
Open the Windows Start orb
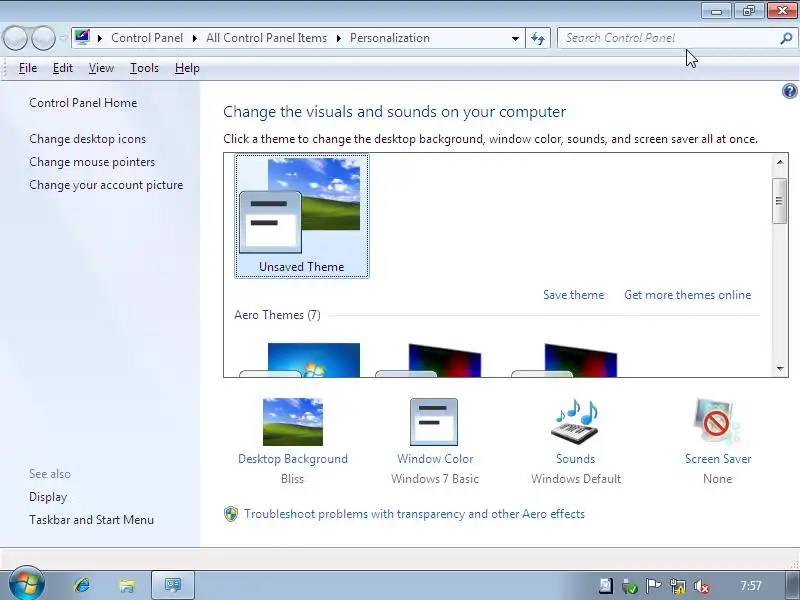point(27,584)
